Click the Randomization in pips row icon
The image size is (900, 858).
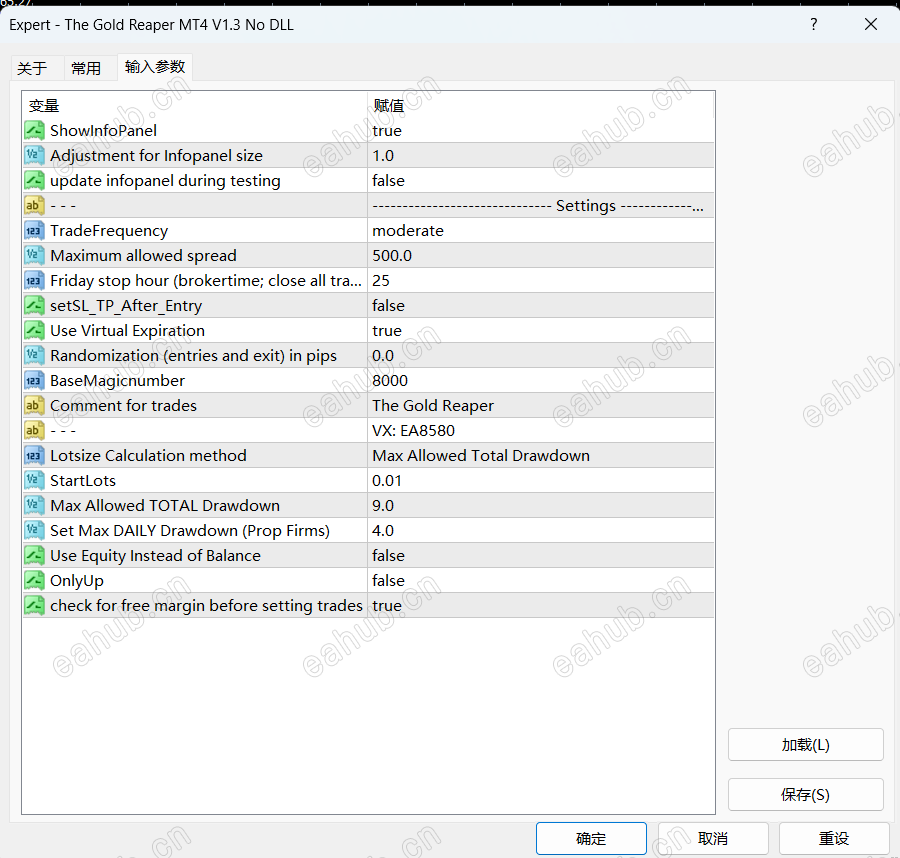(34, 356)
